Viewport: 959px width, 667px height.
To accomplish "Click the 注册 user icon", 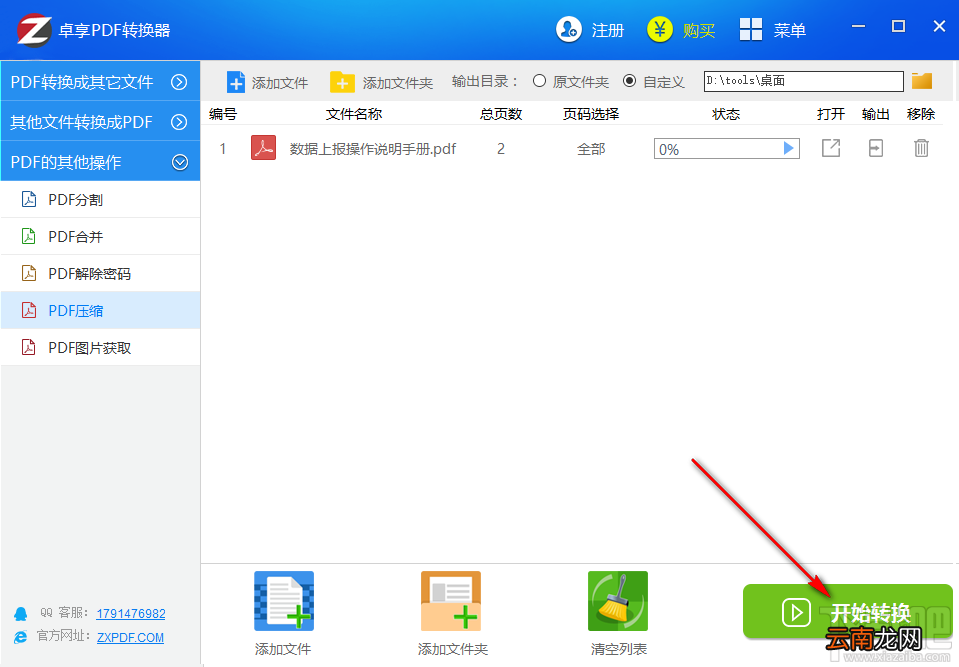I will pyautogui.click(x=569, y=29).
